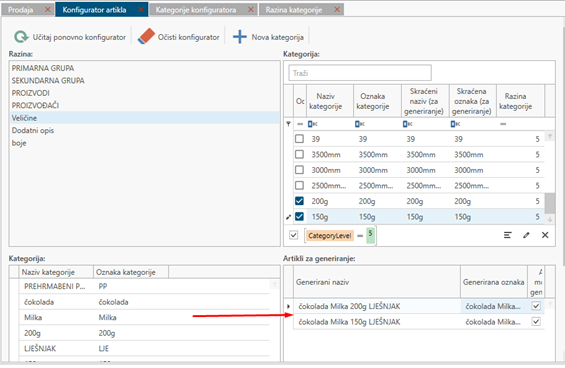
Task: Click the CategoryLevel filter tag
Action: point(329,236)
